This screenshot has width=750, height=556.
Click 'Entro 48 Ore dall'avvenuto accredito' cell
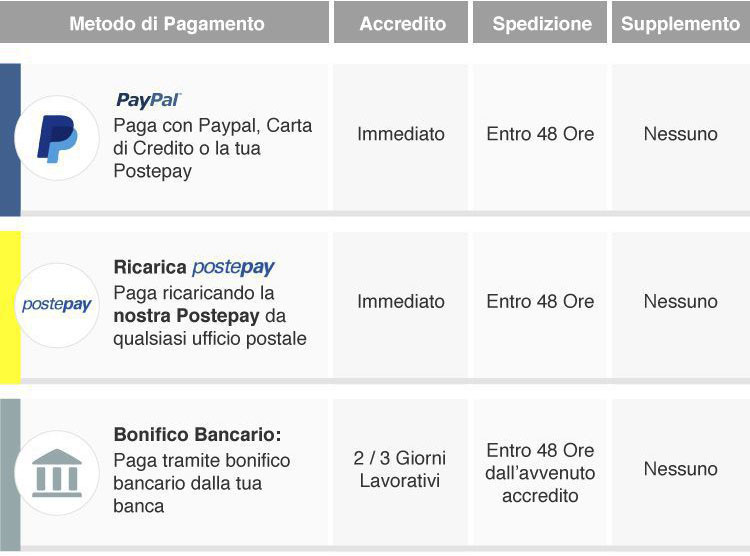pyautogui.click(x=540, y=473)
